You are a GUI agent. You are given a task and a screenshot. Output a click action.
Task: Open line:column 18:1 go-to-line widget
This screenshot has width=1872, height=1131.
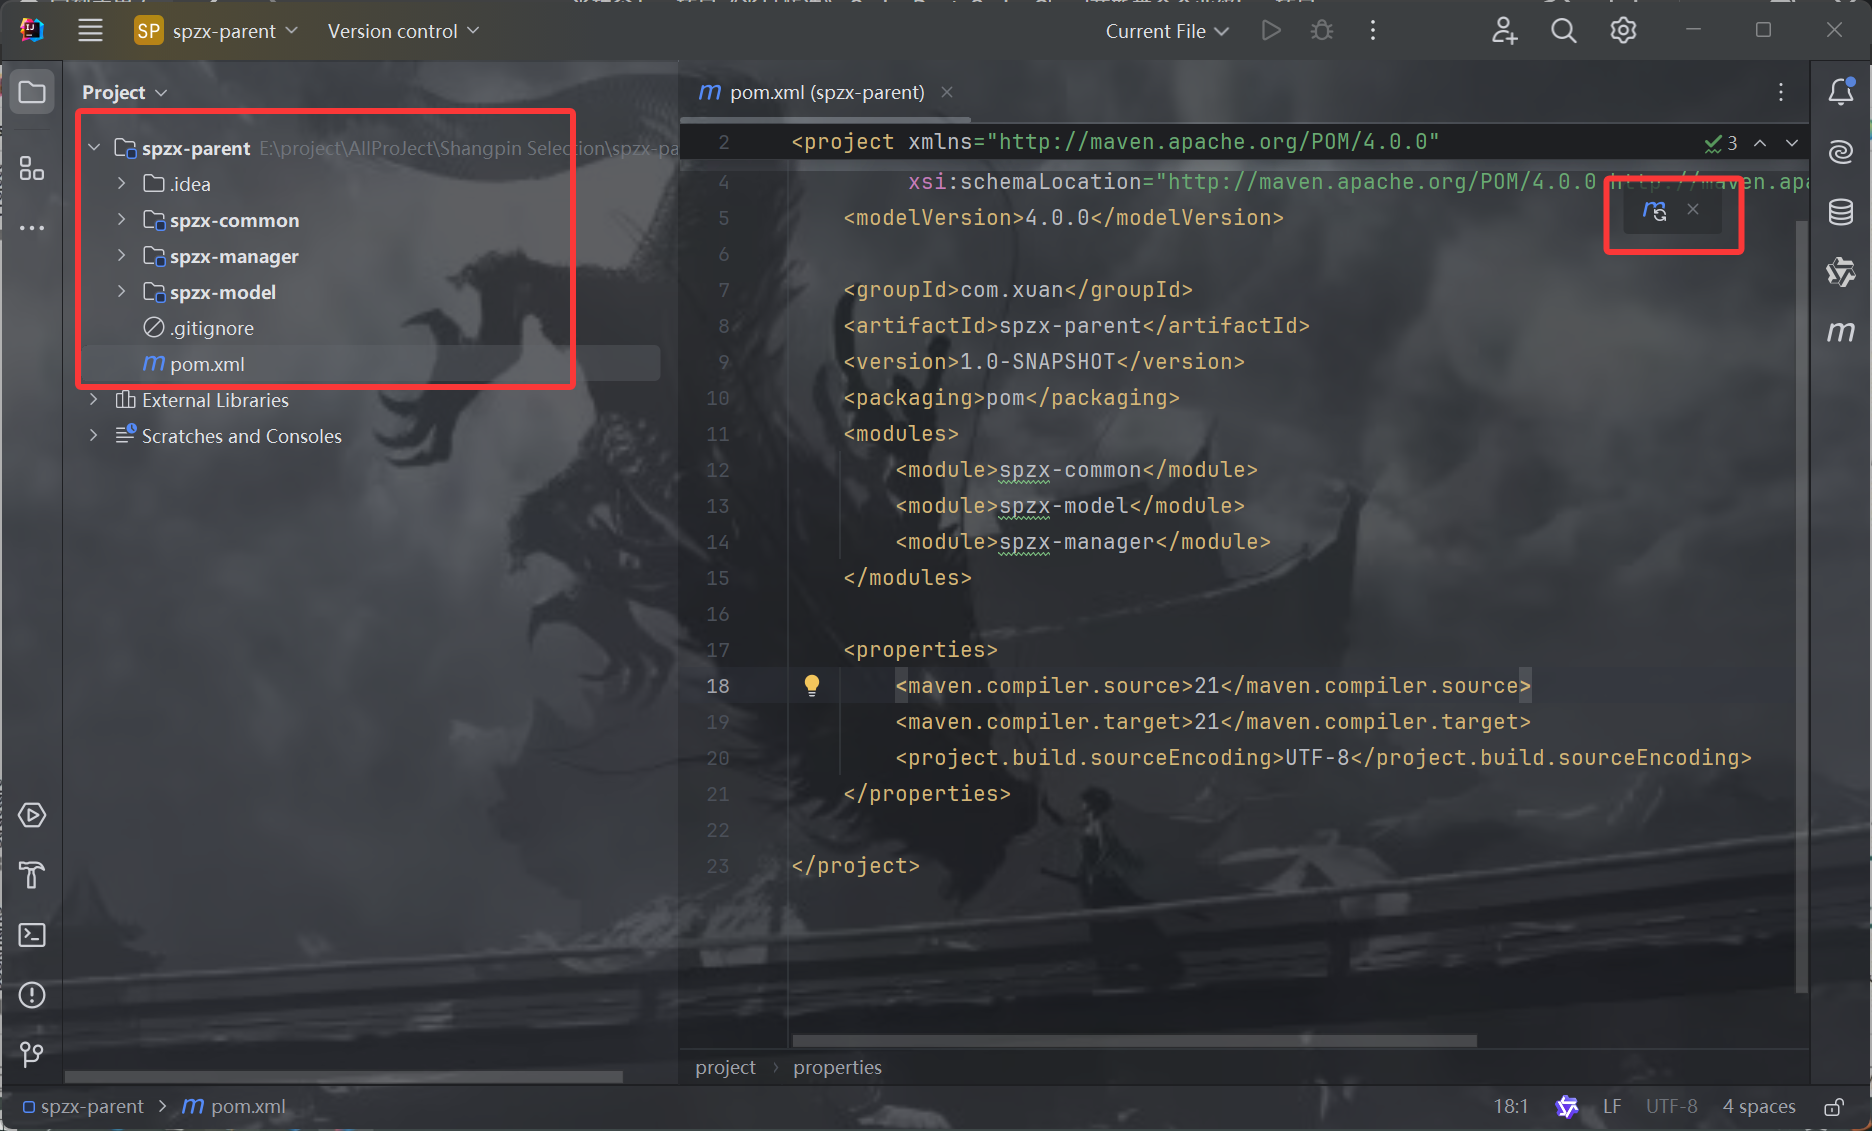(1510, 1107)
